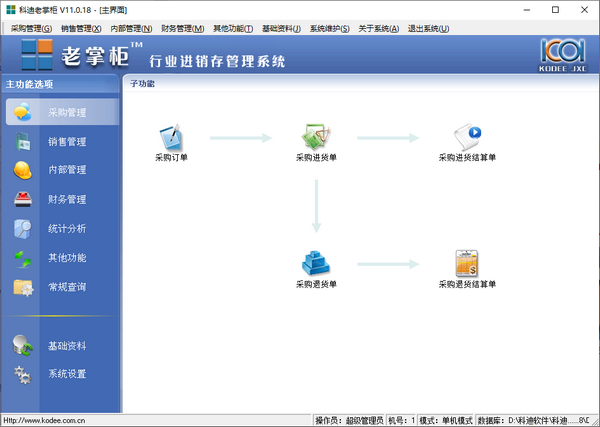
Task: Click 模式: 单机模式 in status bar
Action: pos(446,420)
